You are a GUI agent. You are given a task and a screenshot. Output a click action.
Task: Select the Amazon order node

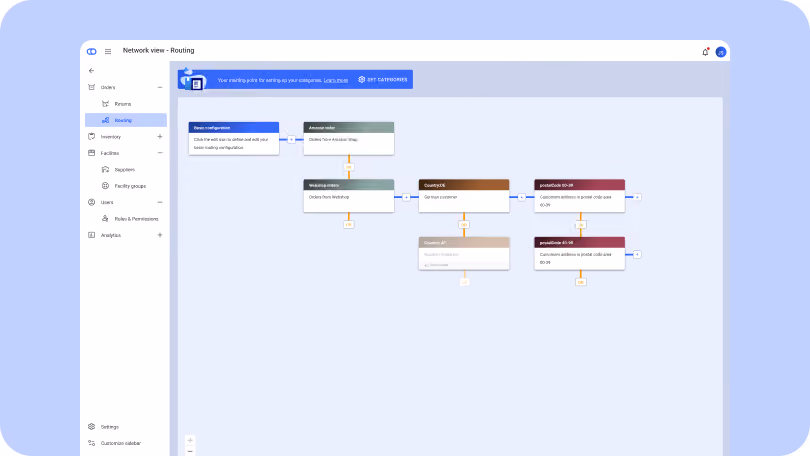click(x=349, y=138)
